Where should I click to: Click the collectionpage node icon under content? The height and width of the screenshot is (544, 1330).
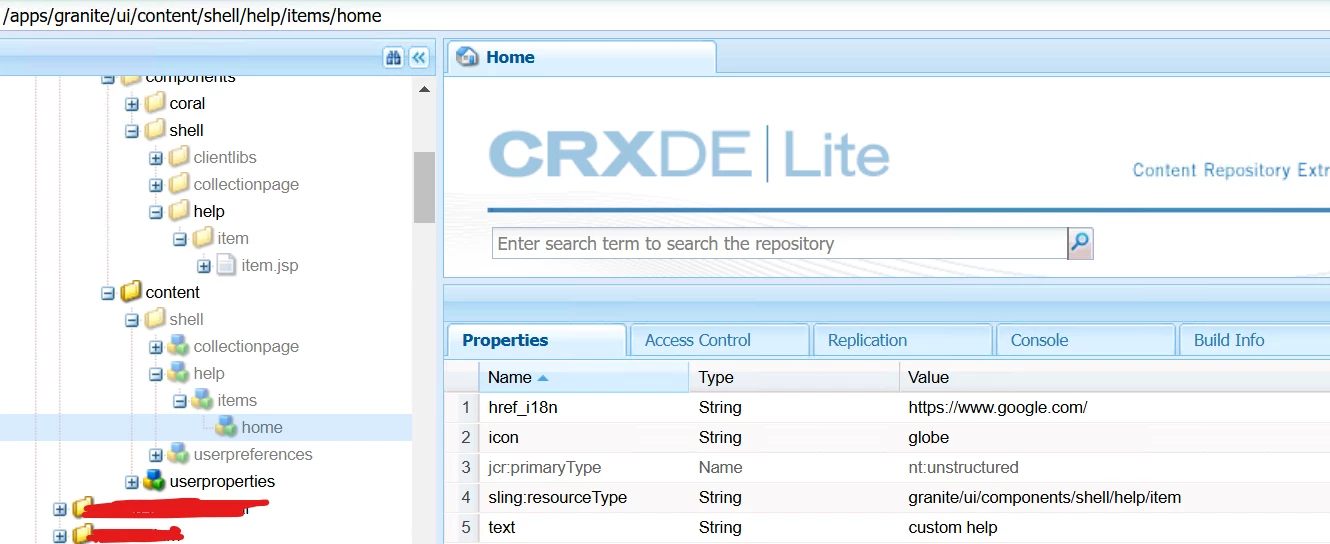(x=178, y=346)
